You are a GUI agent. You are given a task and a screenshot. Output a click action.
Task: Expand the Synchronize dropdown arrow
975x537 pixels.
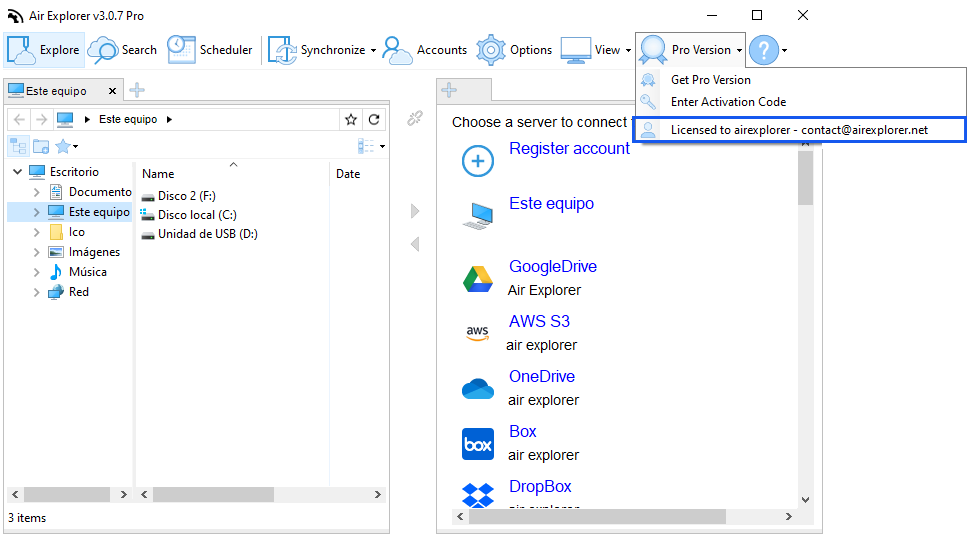[x=373, y=50]
